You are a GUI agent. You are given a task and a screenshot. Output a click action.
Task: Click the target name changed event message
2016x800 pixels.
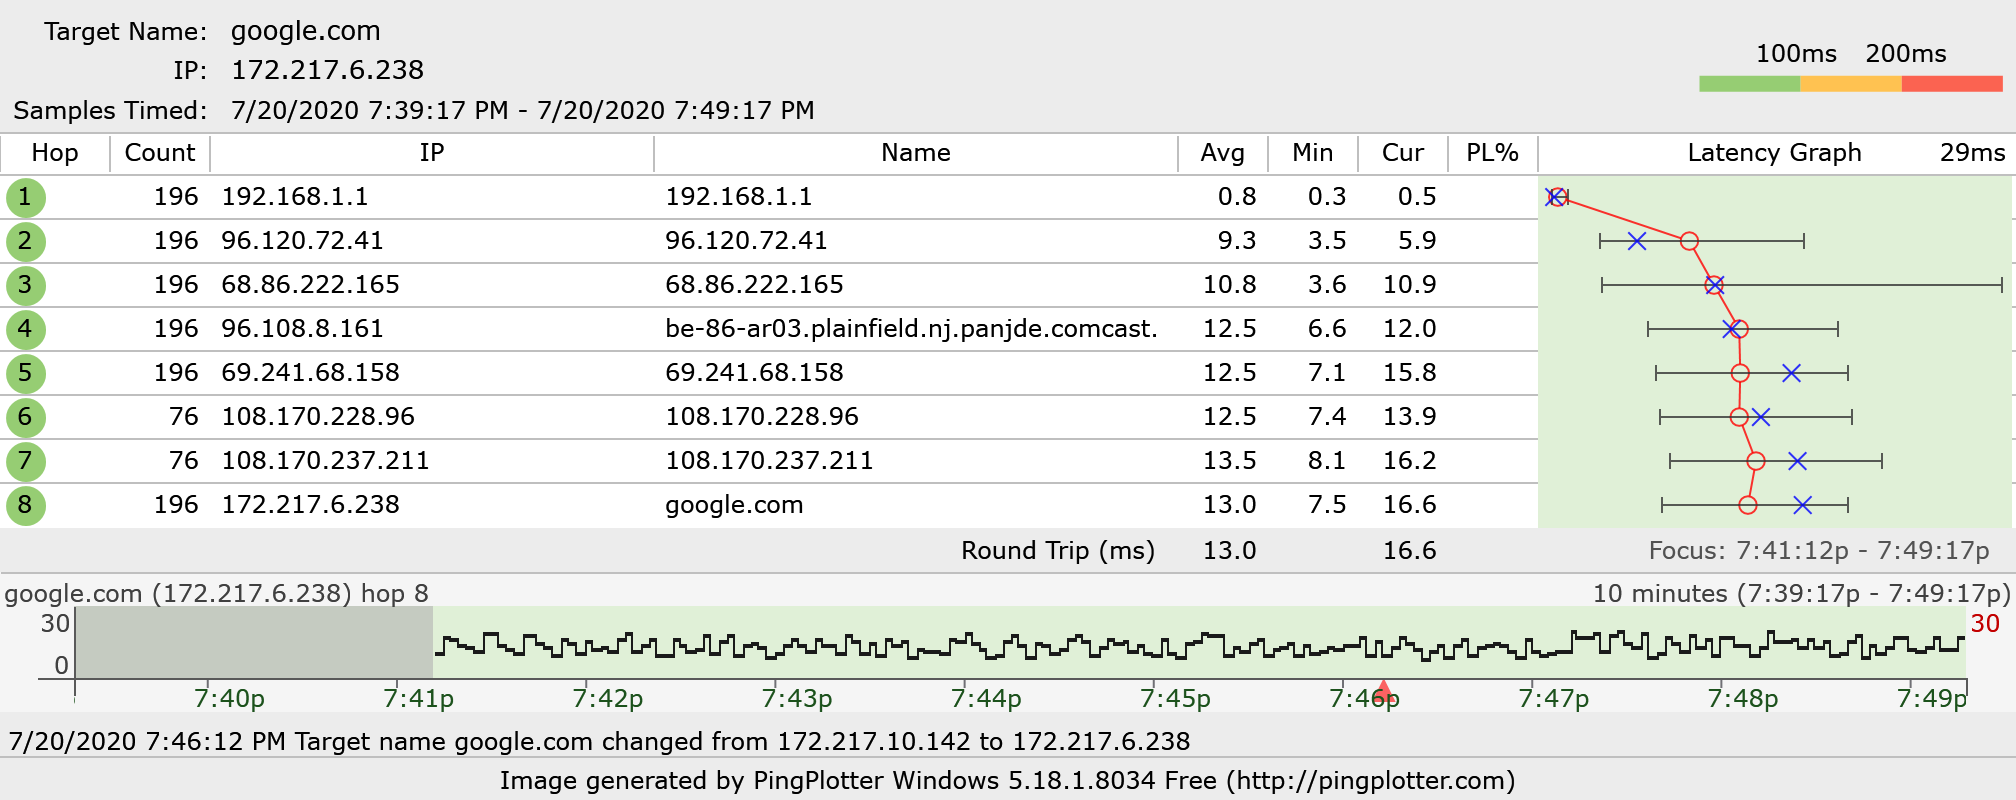[600, 742]
